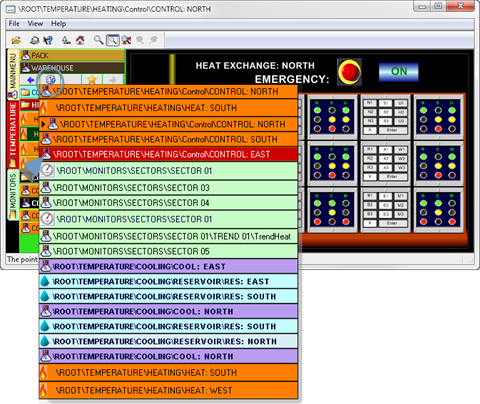This screenshot has width=480, height=404.
Task: Click the X key in the R/X/W keypad
Action: coord(370,176)
